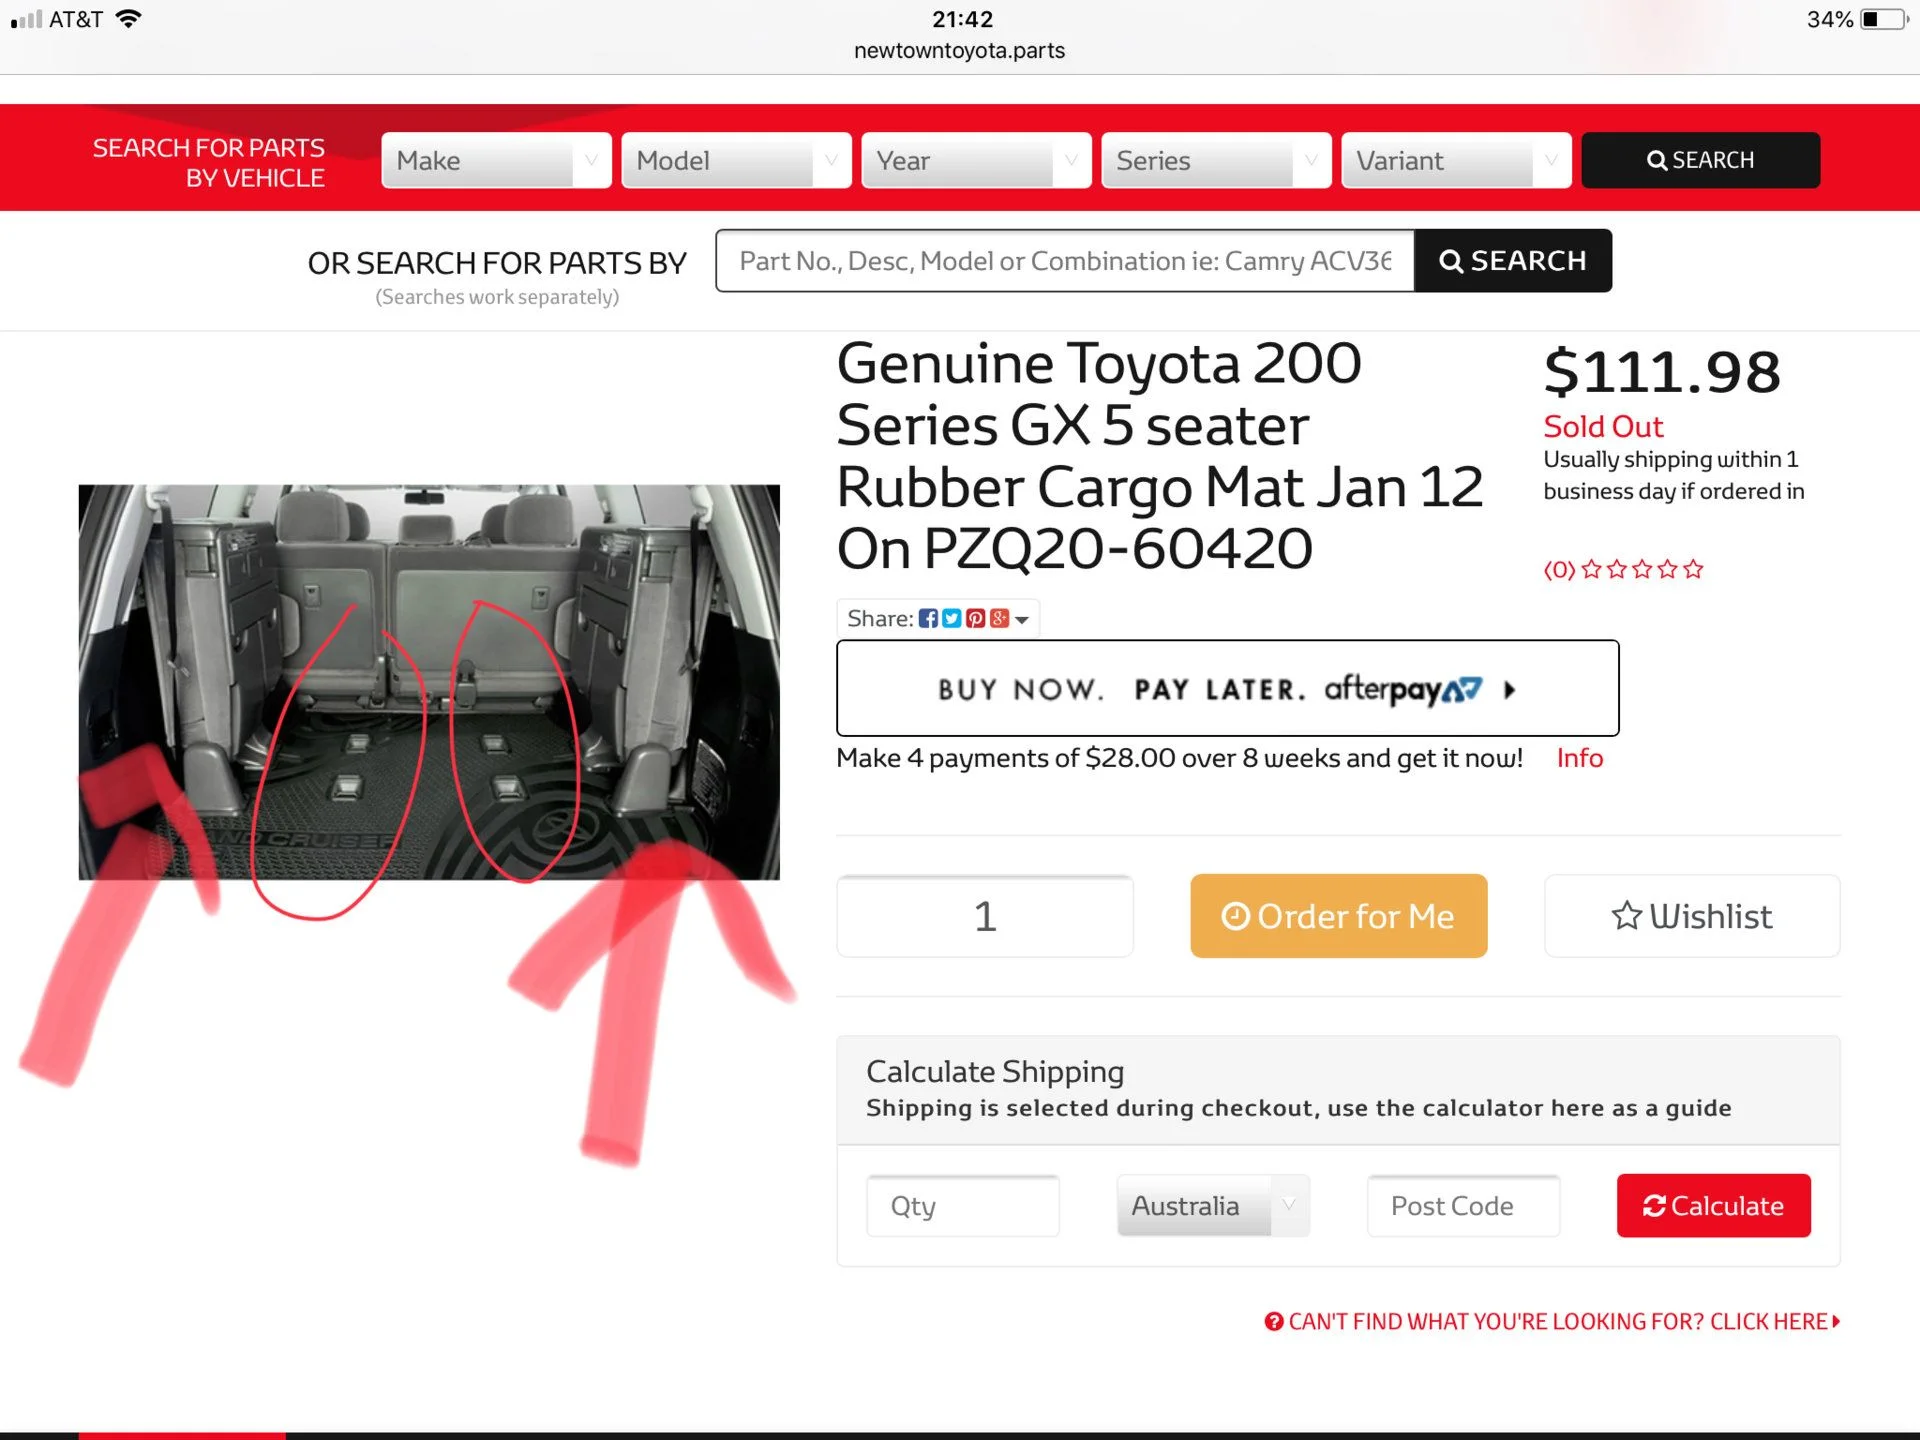Open the Series dropdown
Image resolution: width=1920 pixels, height=1440 pixels.
pyautogui.click(x=1216, y=160)
